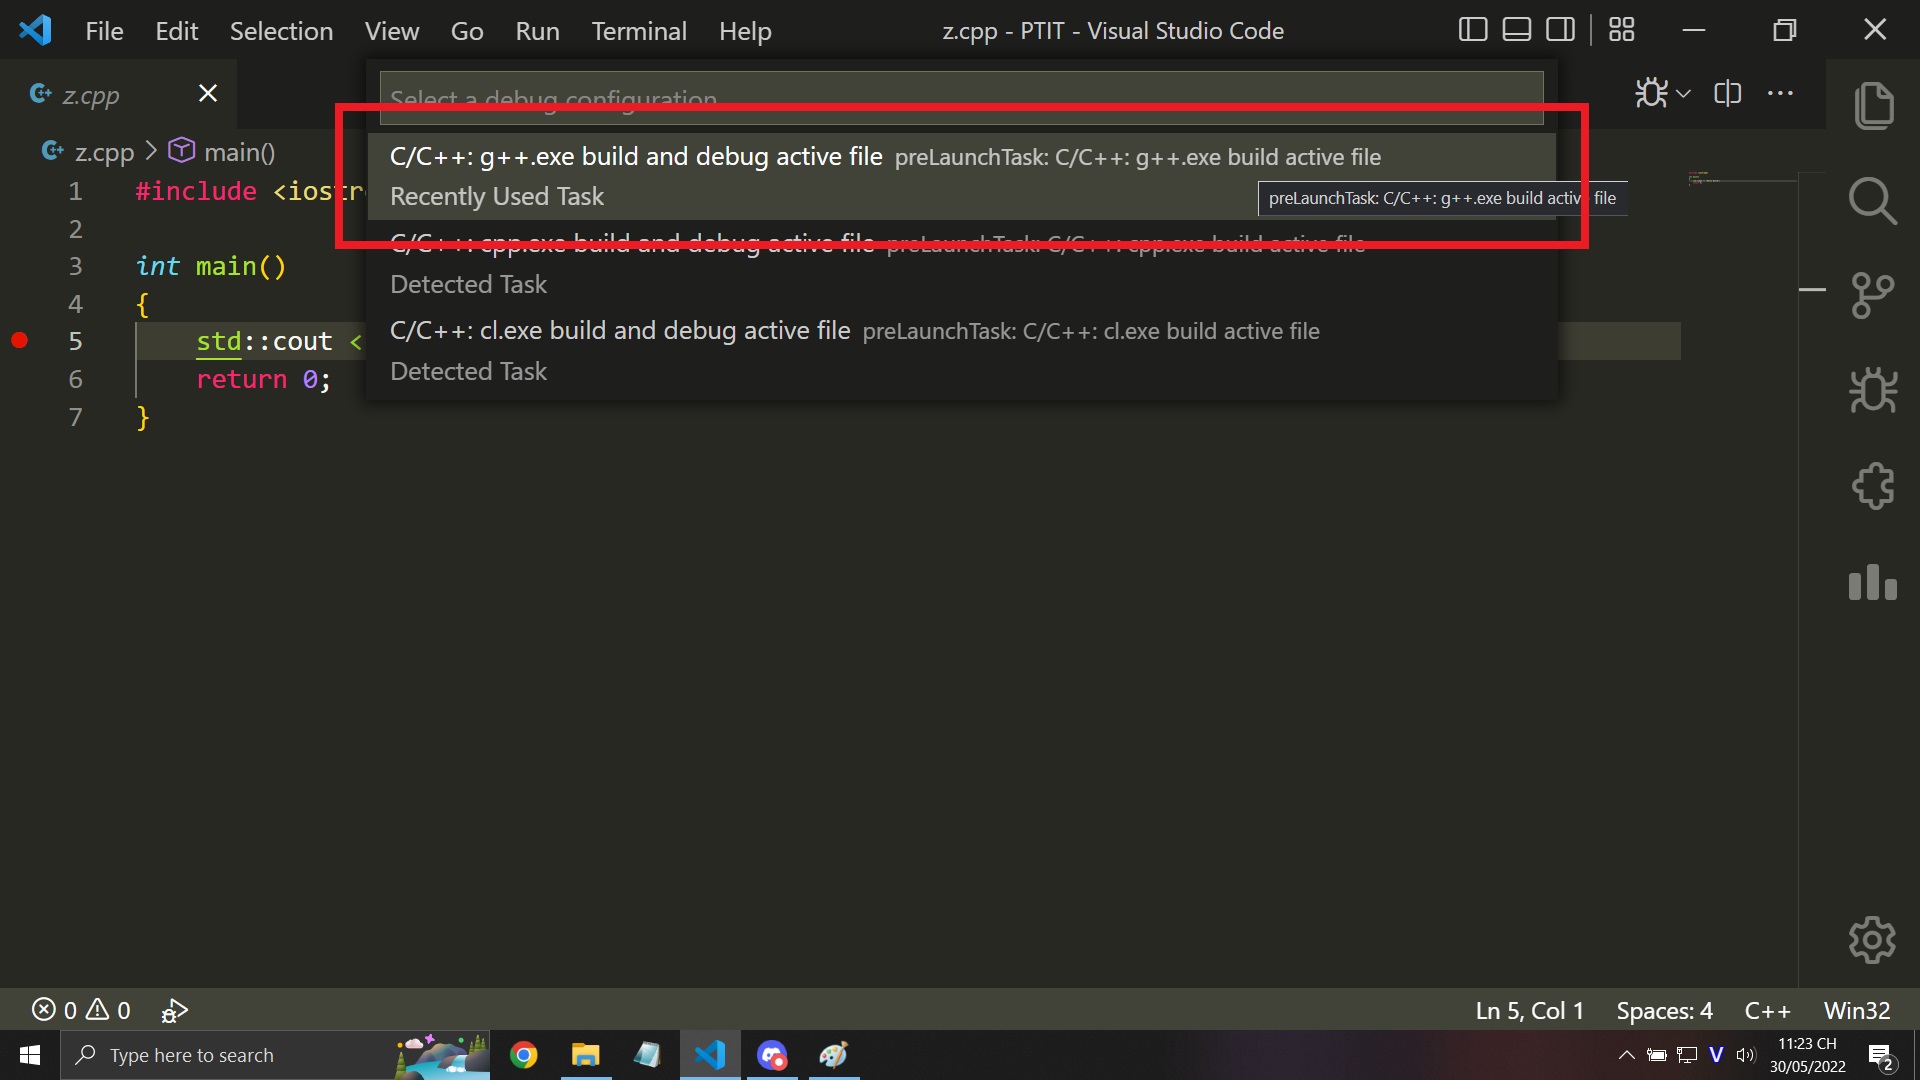Remove the breakpoint dot on line 5
The height and width of the screenshot is (1080, 1920).
click(x=19, y=341)
